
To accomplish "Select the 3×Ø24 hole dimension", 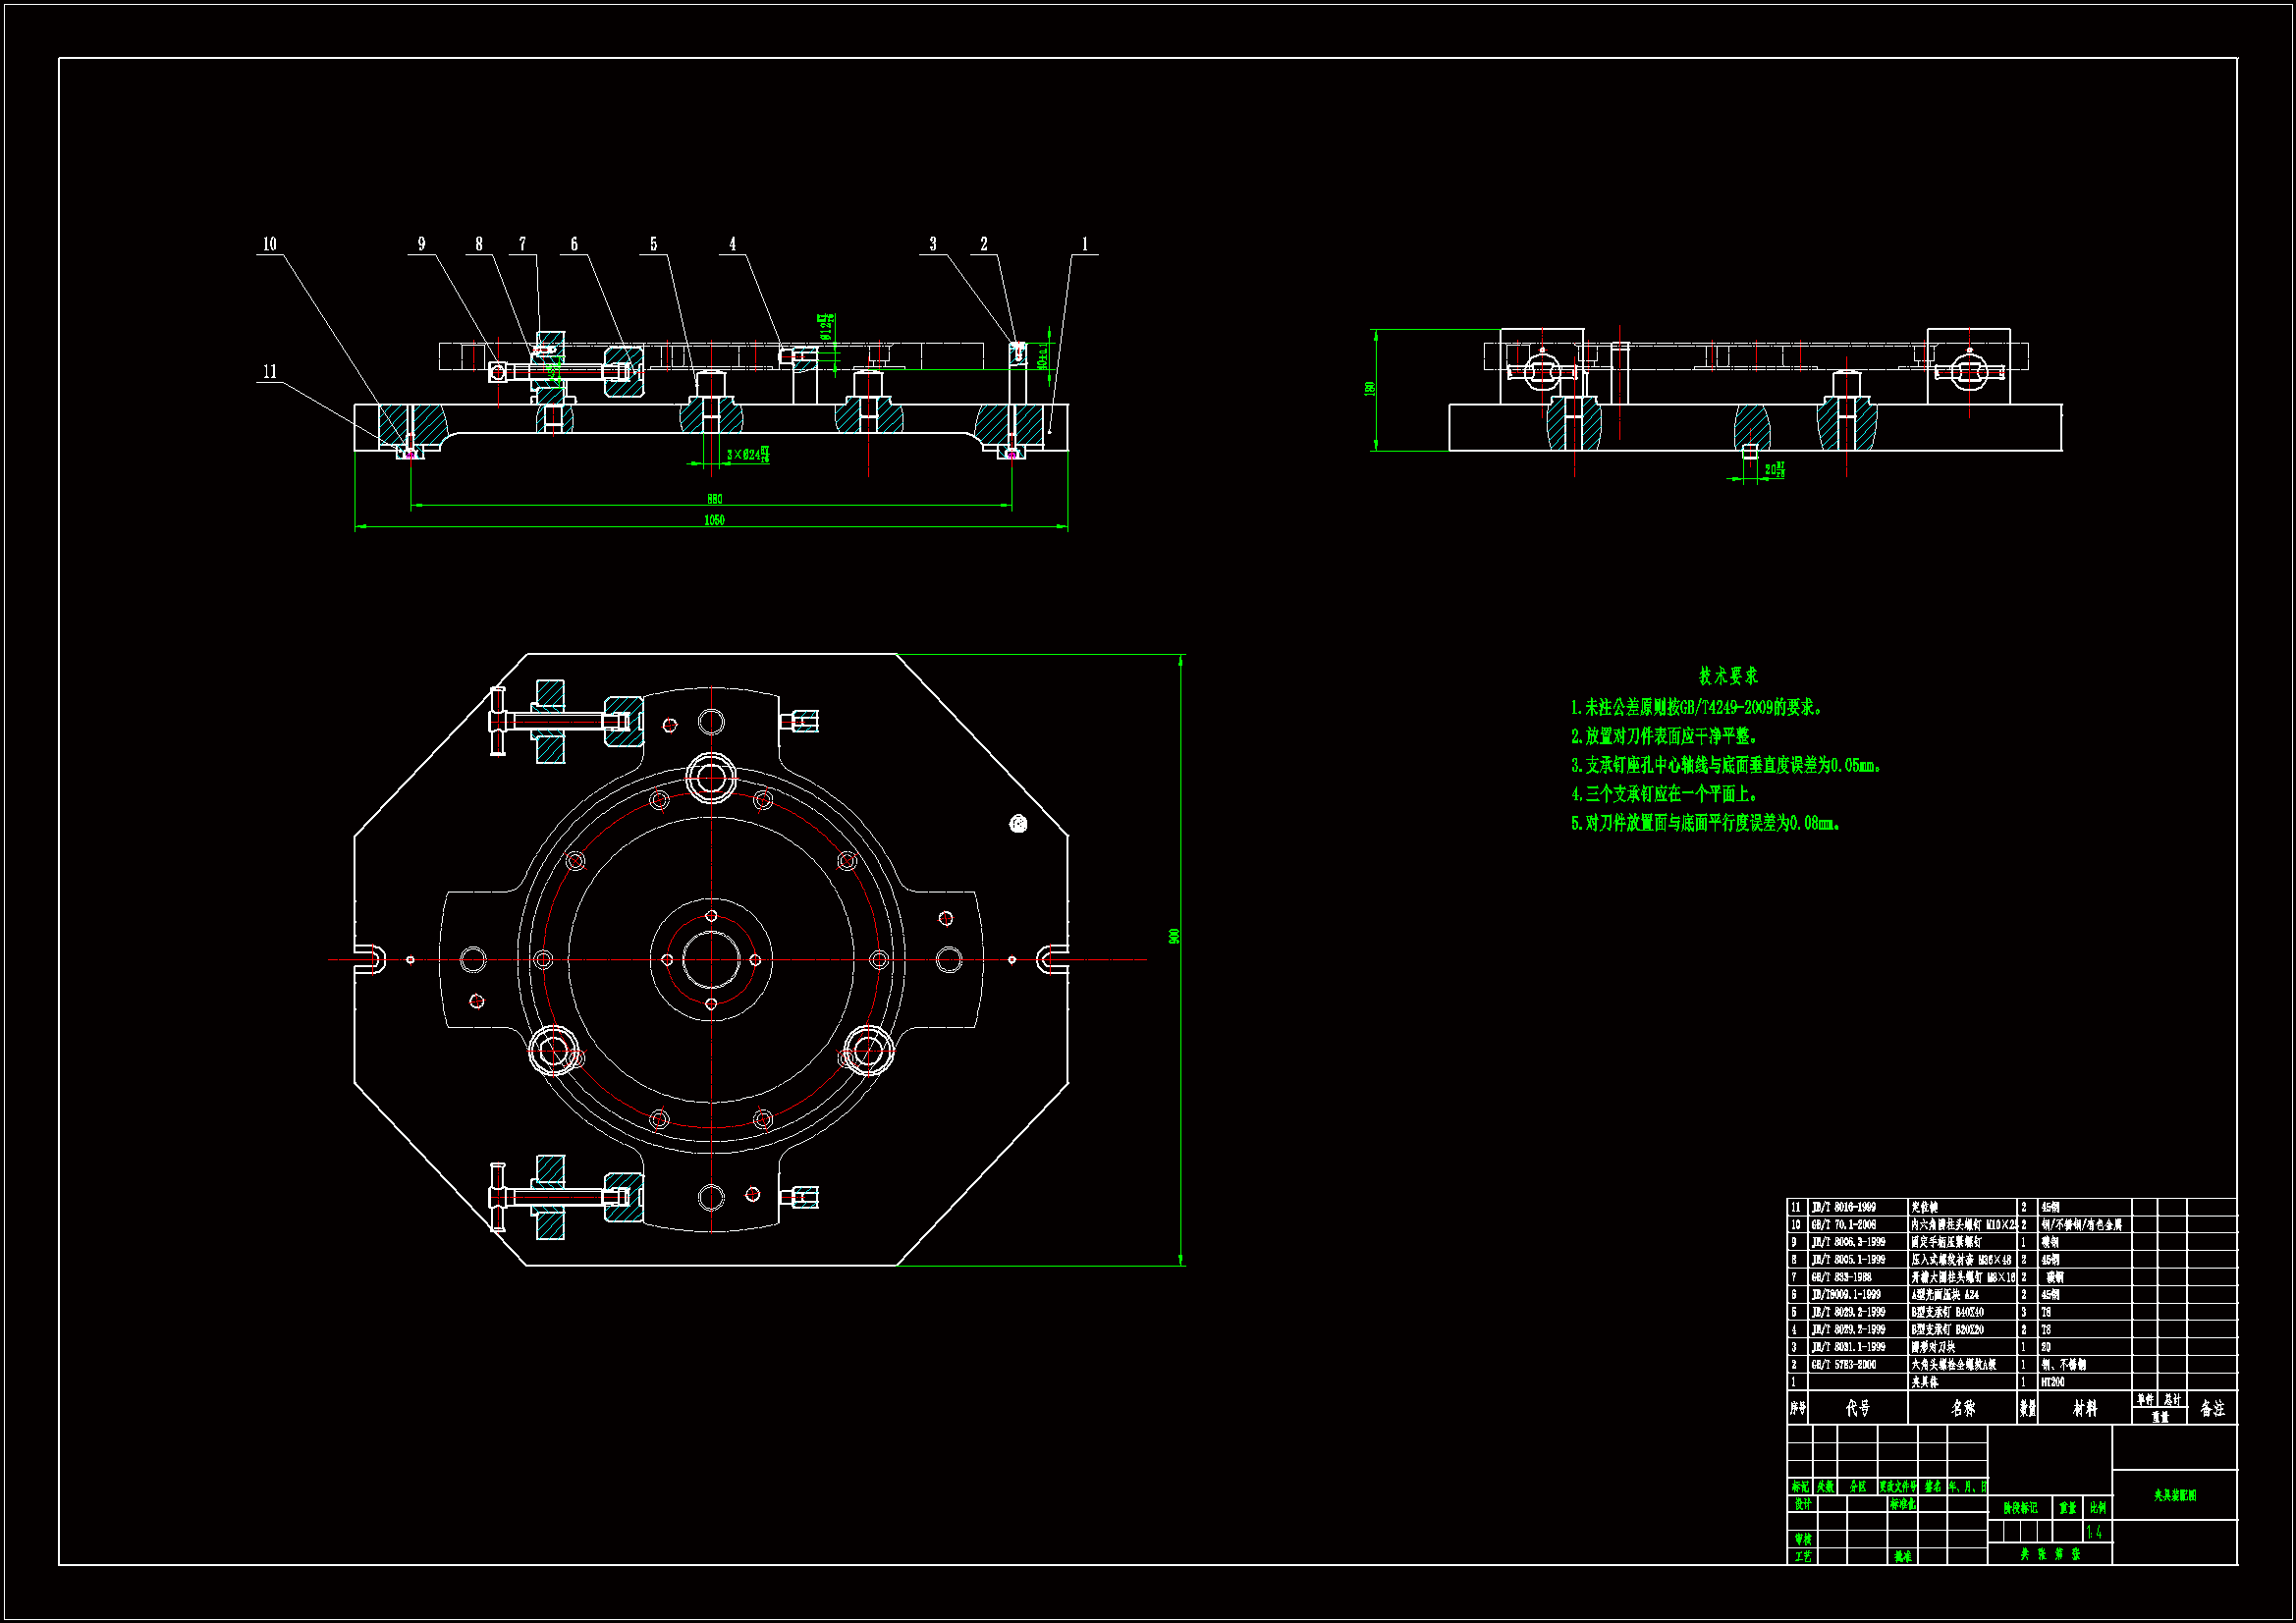I will pos(747,455).
